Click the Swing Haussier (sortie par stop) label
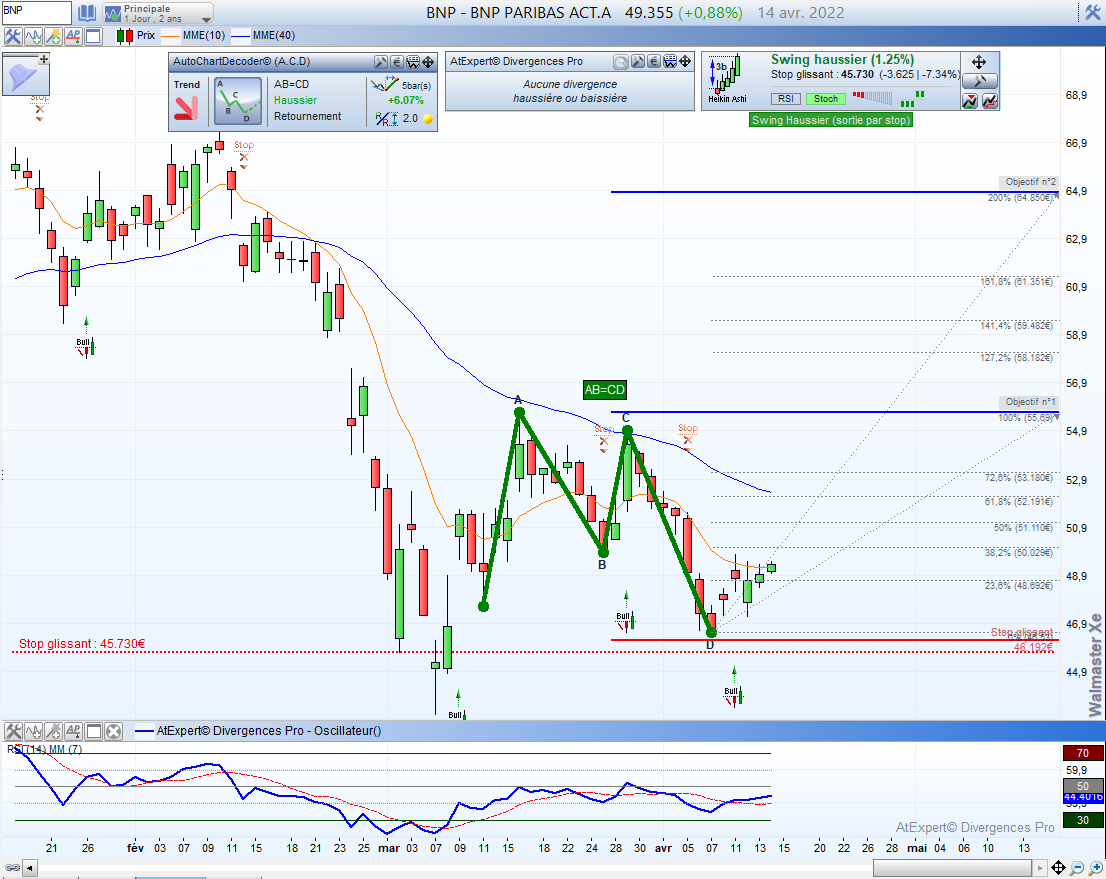The height and width of the screenshot is (879, 1106). coord(831,120)
